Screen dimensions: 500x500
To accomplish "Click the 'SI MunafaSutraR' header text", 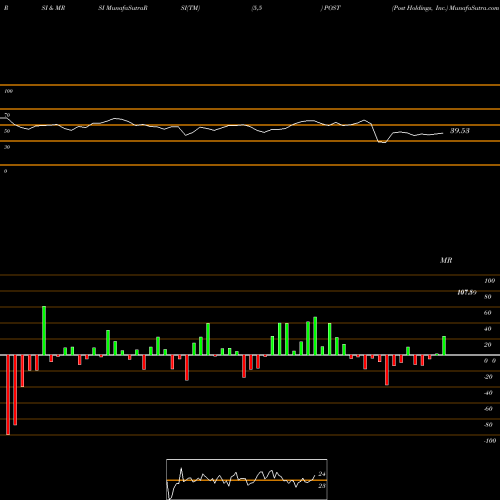I will pyautogui.click(x=123, y=8).
